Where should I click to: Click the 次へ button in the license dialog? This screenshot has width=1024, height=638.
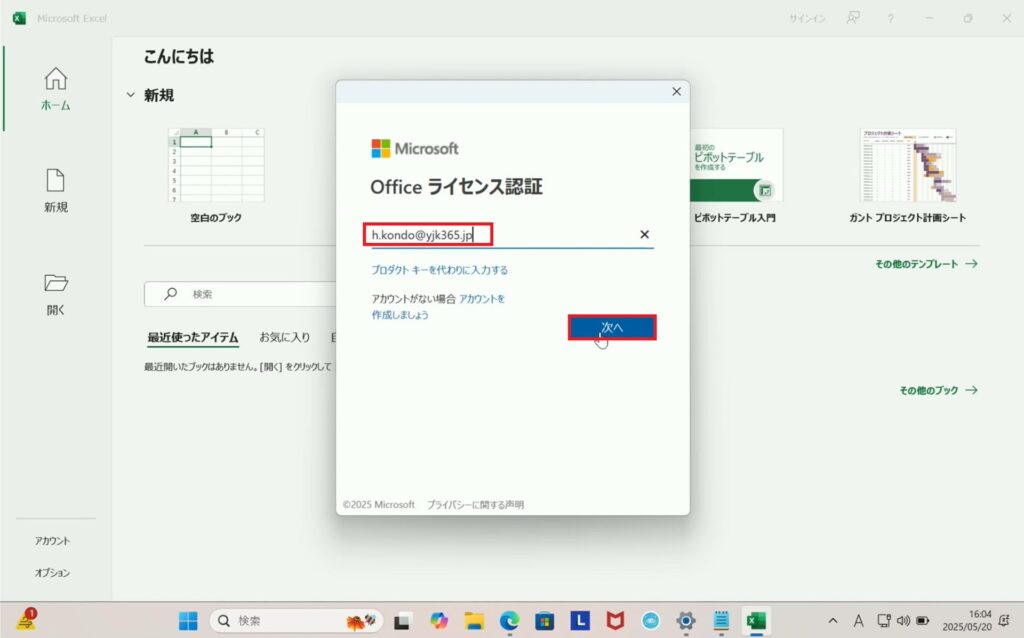(612, 327)
